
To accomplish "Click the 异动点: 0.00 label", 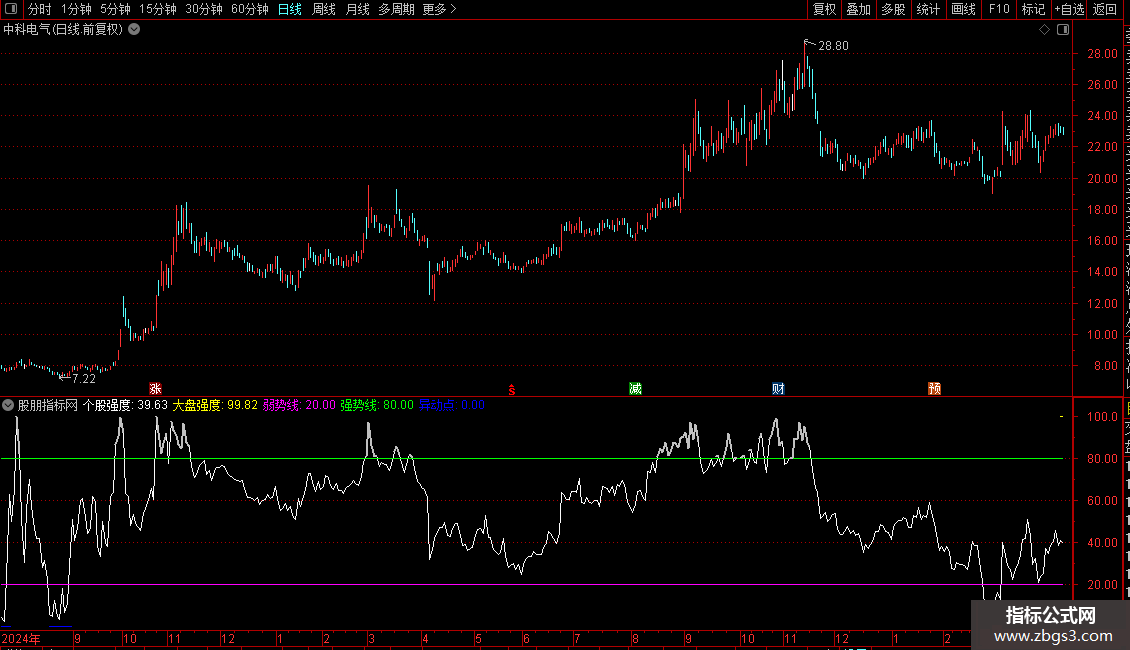I will 452,405.
